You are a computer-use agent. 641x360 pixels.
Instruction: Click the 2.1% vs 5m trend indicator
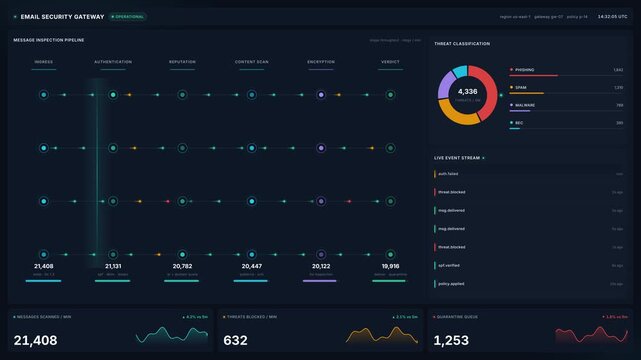pos(405,317)
